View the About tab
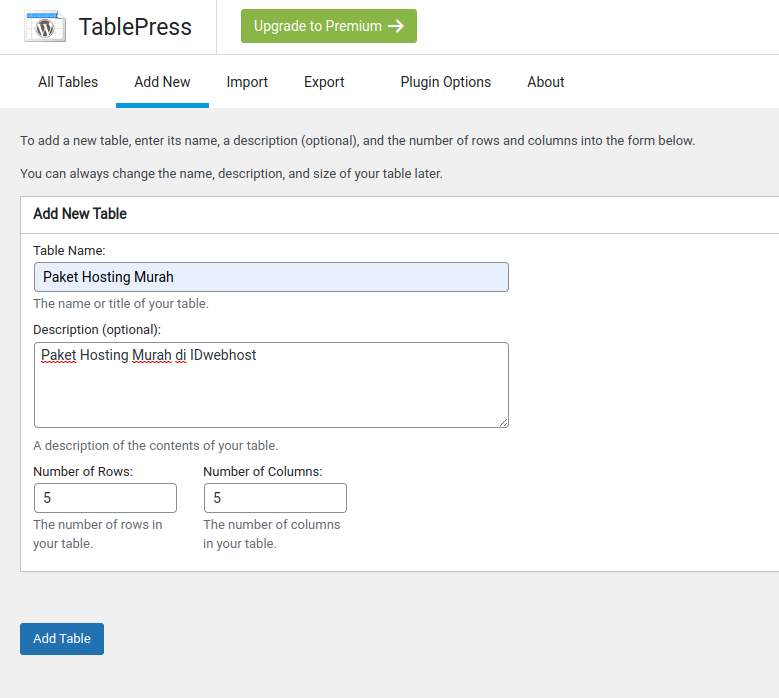This screenshot has height=698, width=779. (x=545, y=82)
